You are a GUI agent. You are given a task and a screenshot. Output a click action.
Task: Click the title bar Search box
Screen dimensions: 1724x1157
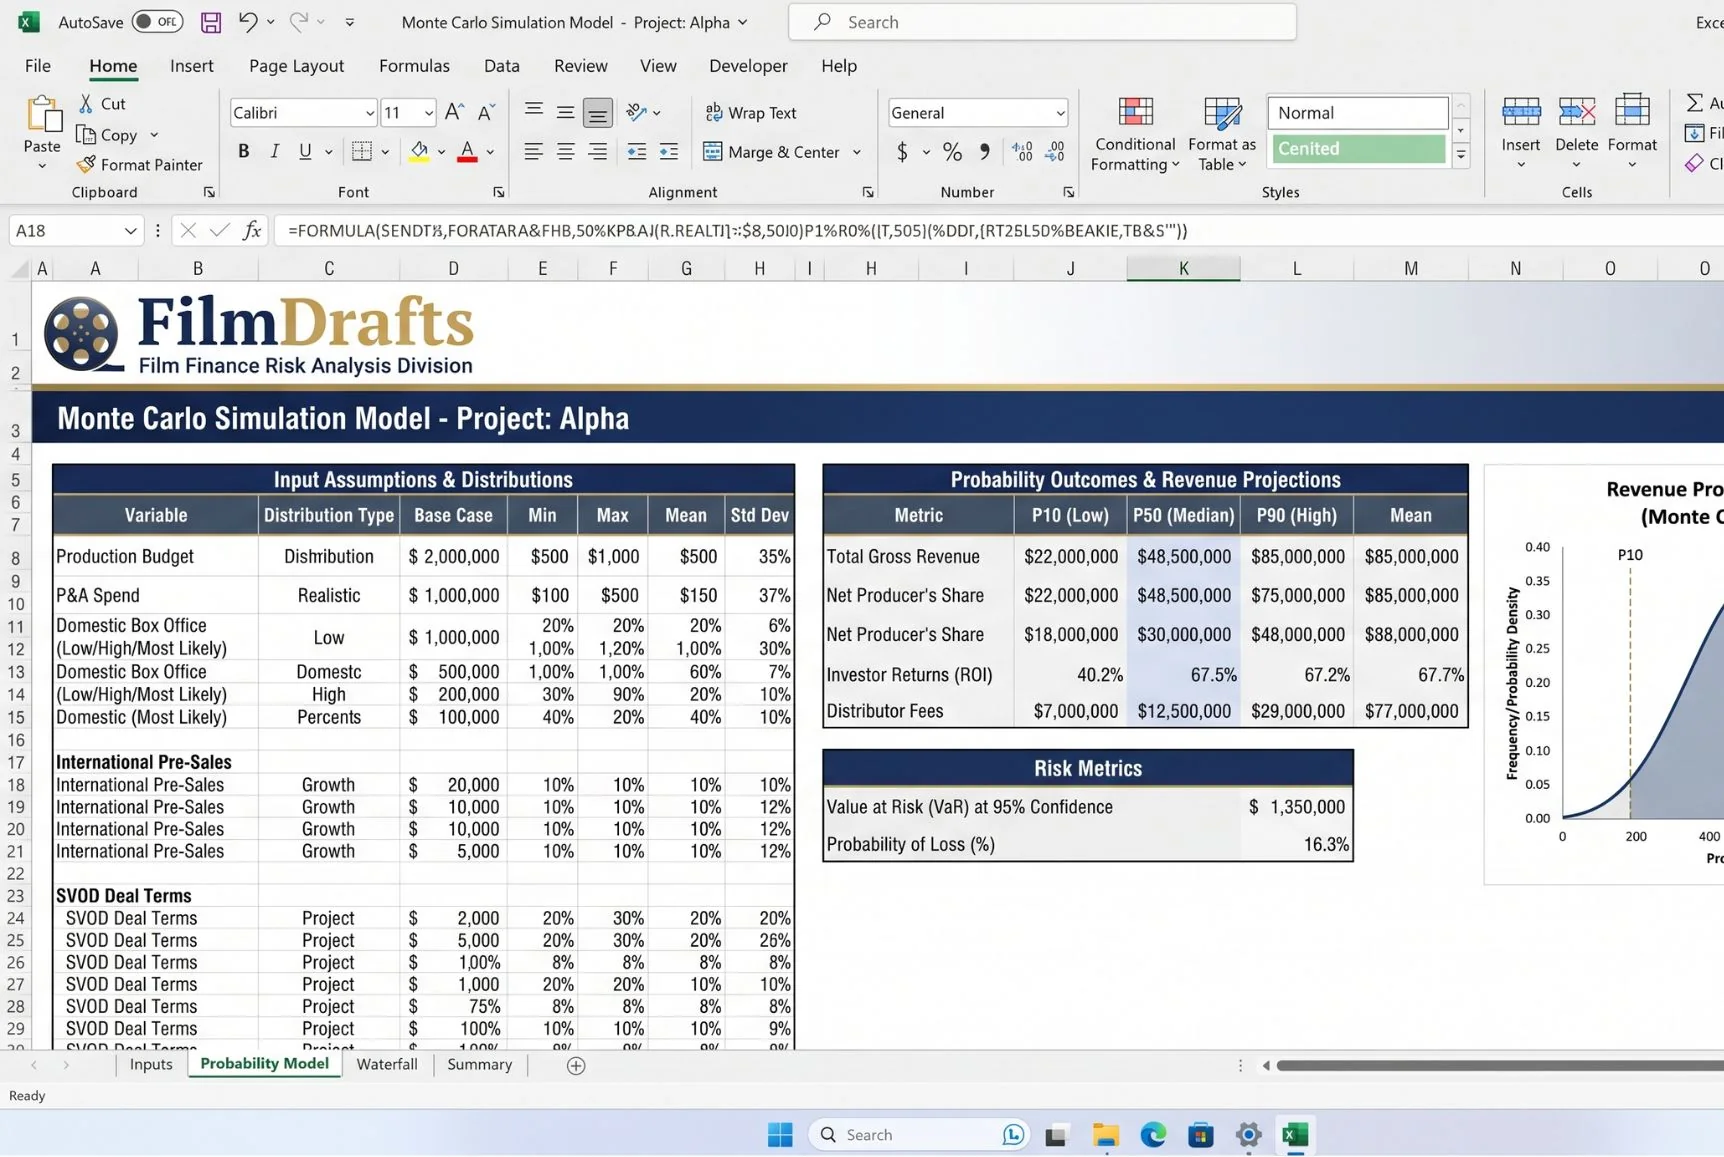click(x=1042, y=22)
